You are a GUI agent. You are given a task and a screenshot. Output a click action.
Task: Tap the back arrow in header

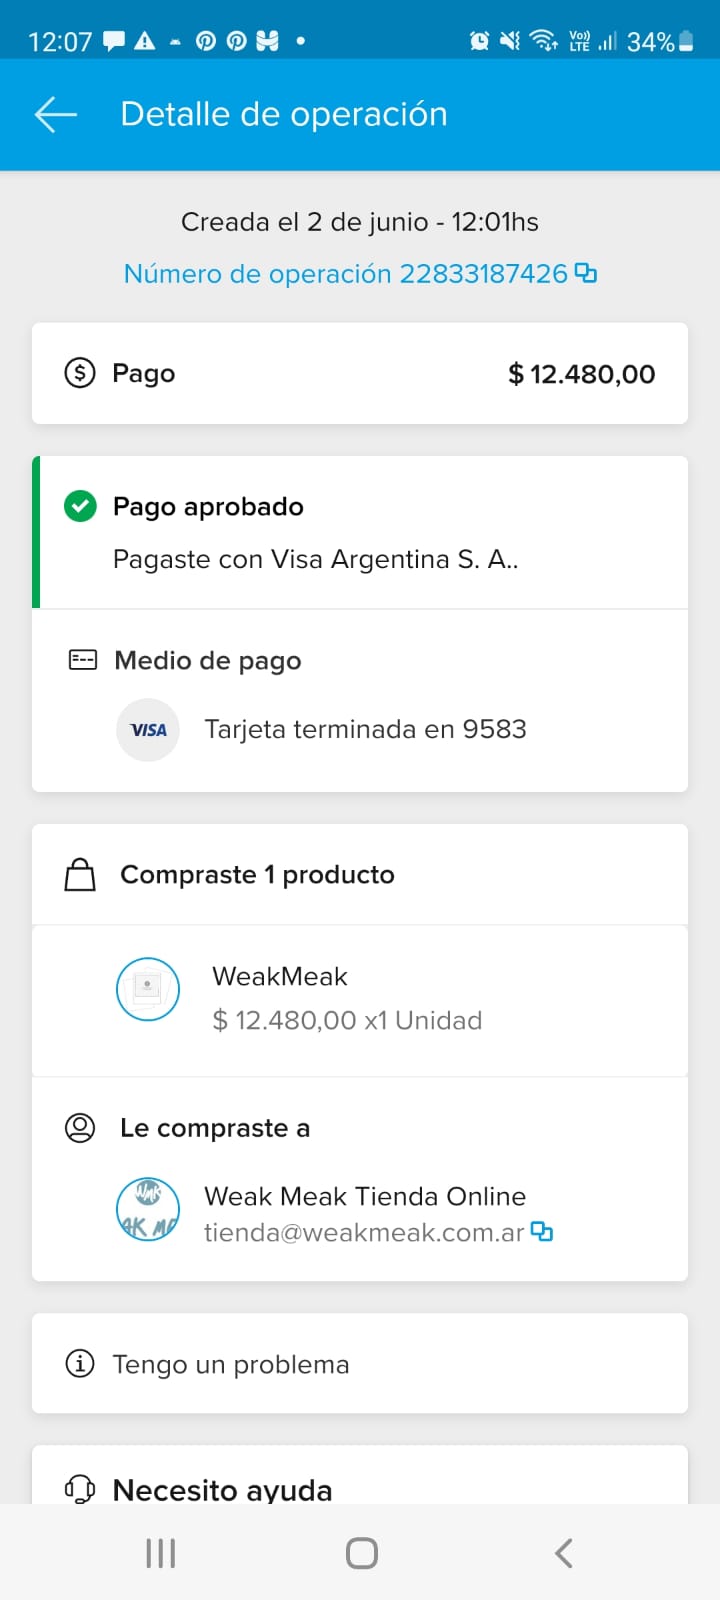coord(56,115)
